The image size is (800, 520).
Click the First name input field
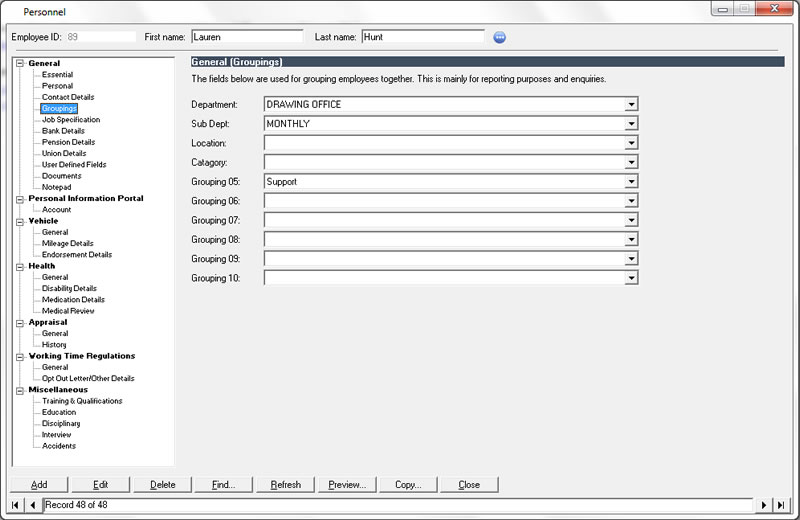click(246, 37)
